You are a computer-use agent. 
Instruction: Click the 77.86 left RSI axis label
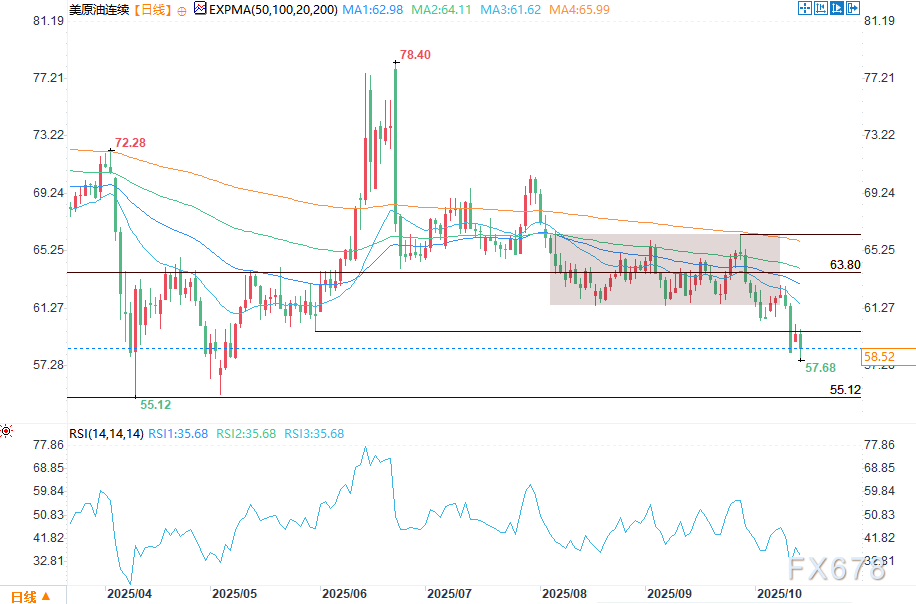(48, 445)
